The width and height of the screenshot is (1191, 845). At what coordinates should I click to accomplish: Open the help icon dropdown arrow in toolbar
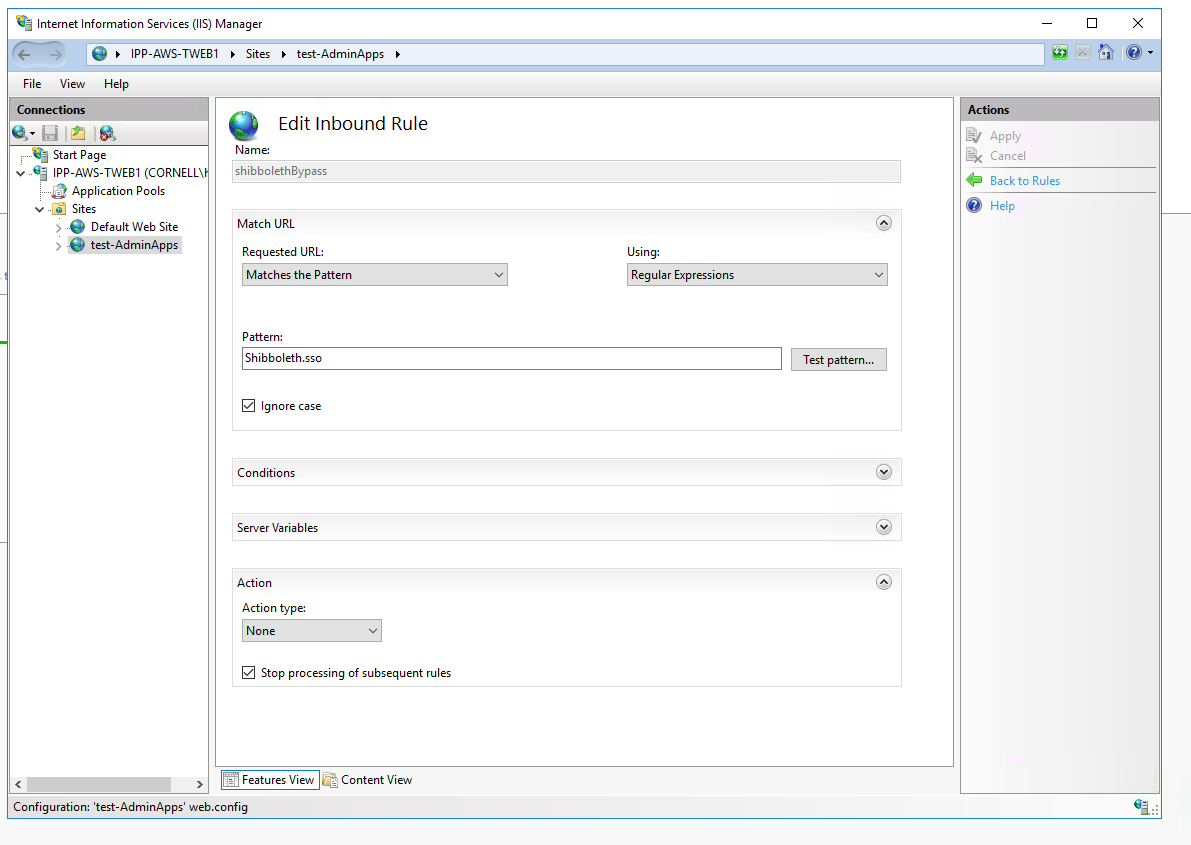coord(1150,52)
